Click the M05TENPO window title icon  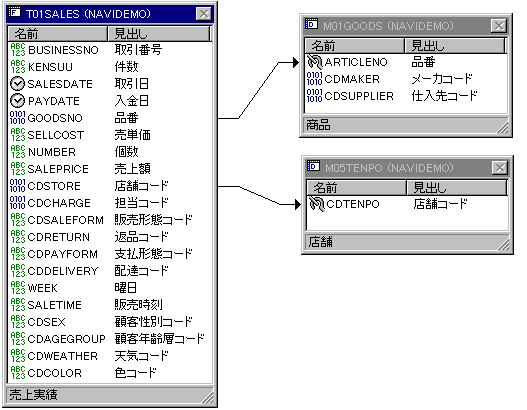pyautogui.click(x=313, y=166)
